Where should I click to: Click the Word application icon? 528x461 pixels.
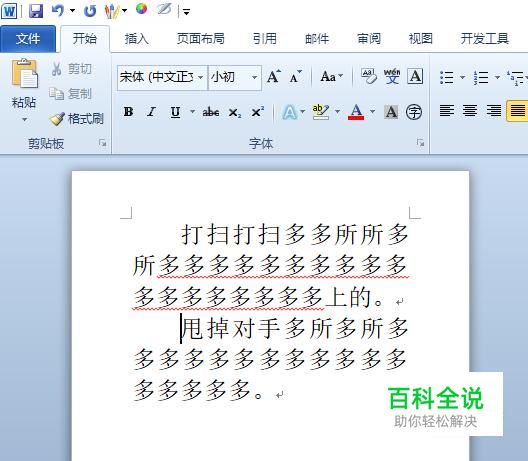(9, 11)
